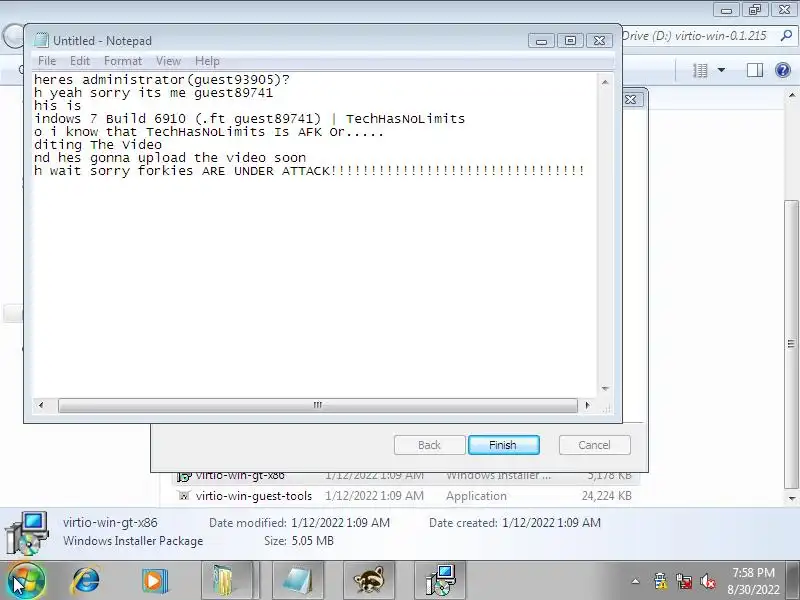The image size is (800, 600).
Task: Switch to the installer wizard taskbar button
Action: tap(440, 581)
